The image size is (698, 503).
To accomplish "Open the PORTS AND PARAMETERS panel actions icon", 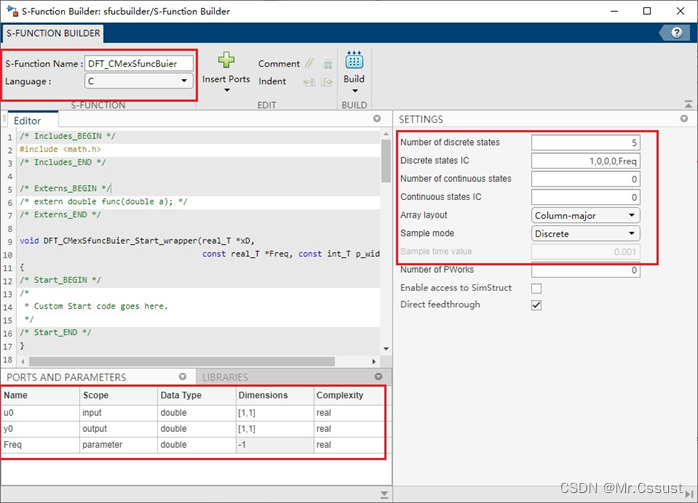I will [x=183, y=377].
